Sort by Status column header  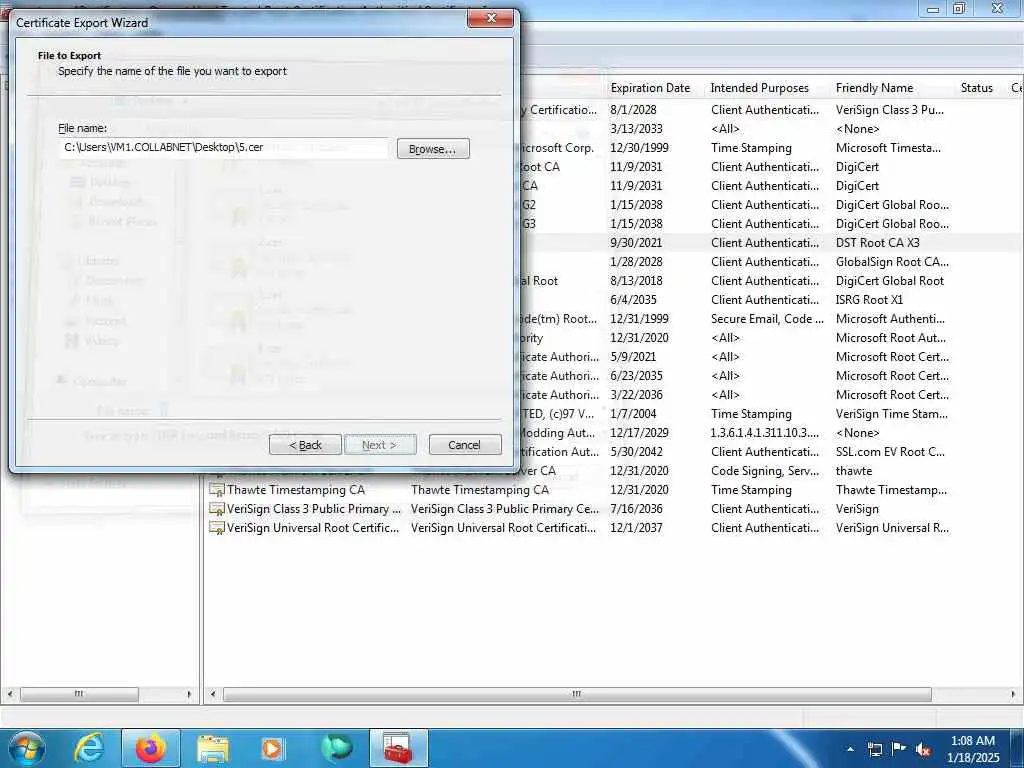pyautogui.click(x=976, y=88)
